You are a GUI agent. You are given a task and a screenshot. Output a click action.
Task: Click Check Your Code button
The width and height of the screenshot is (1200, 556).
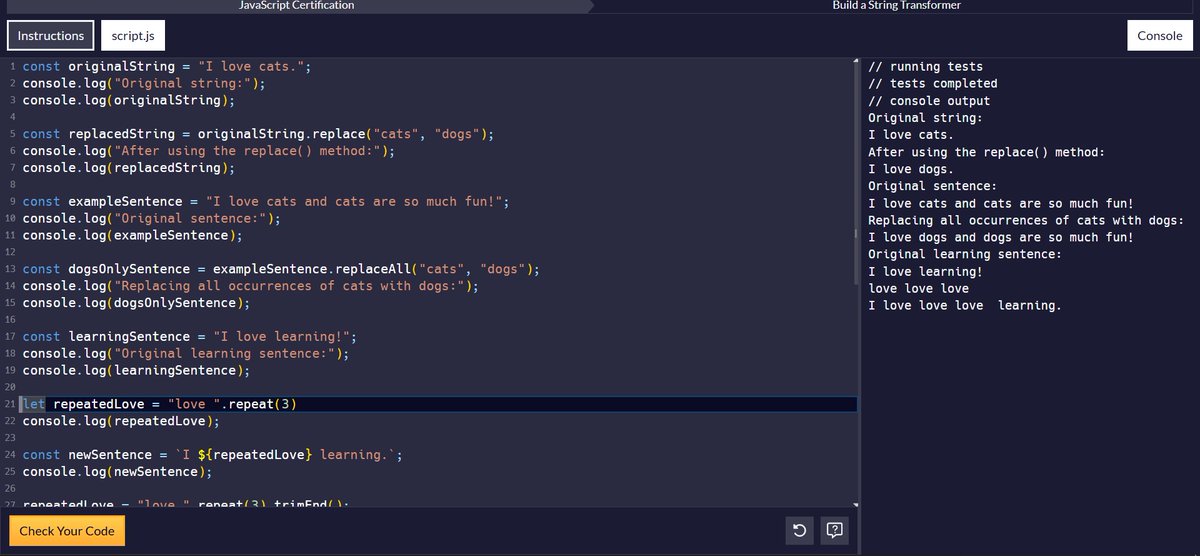pos(67,531)
